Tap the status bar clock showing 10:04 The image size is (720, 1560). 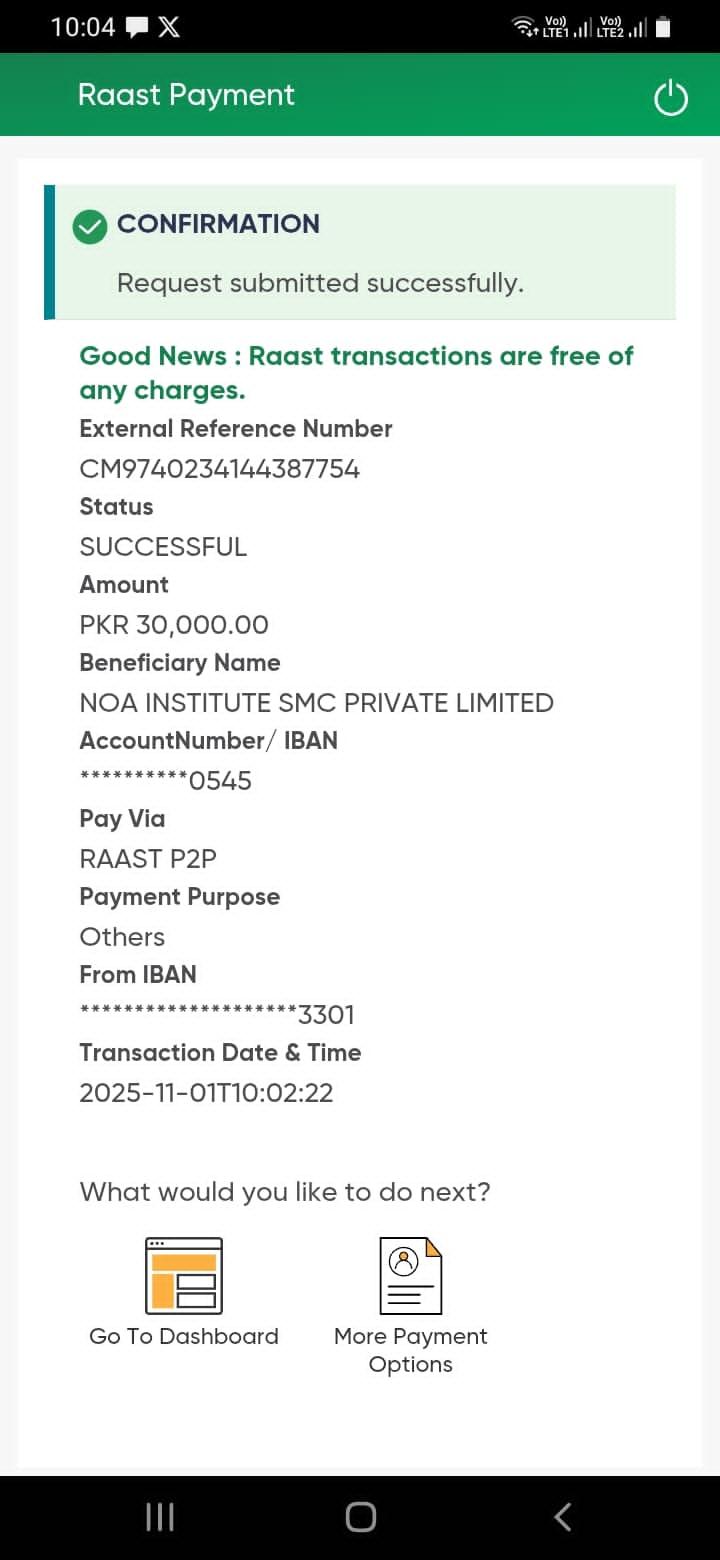(x=82, y=27)
